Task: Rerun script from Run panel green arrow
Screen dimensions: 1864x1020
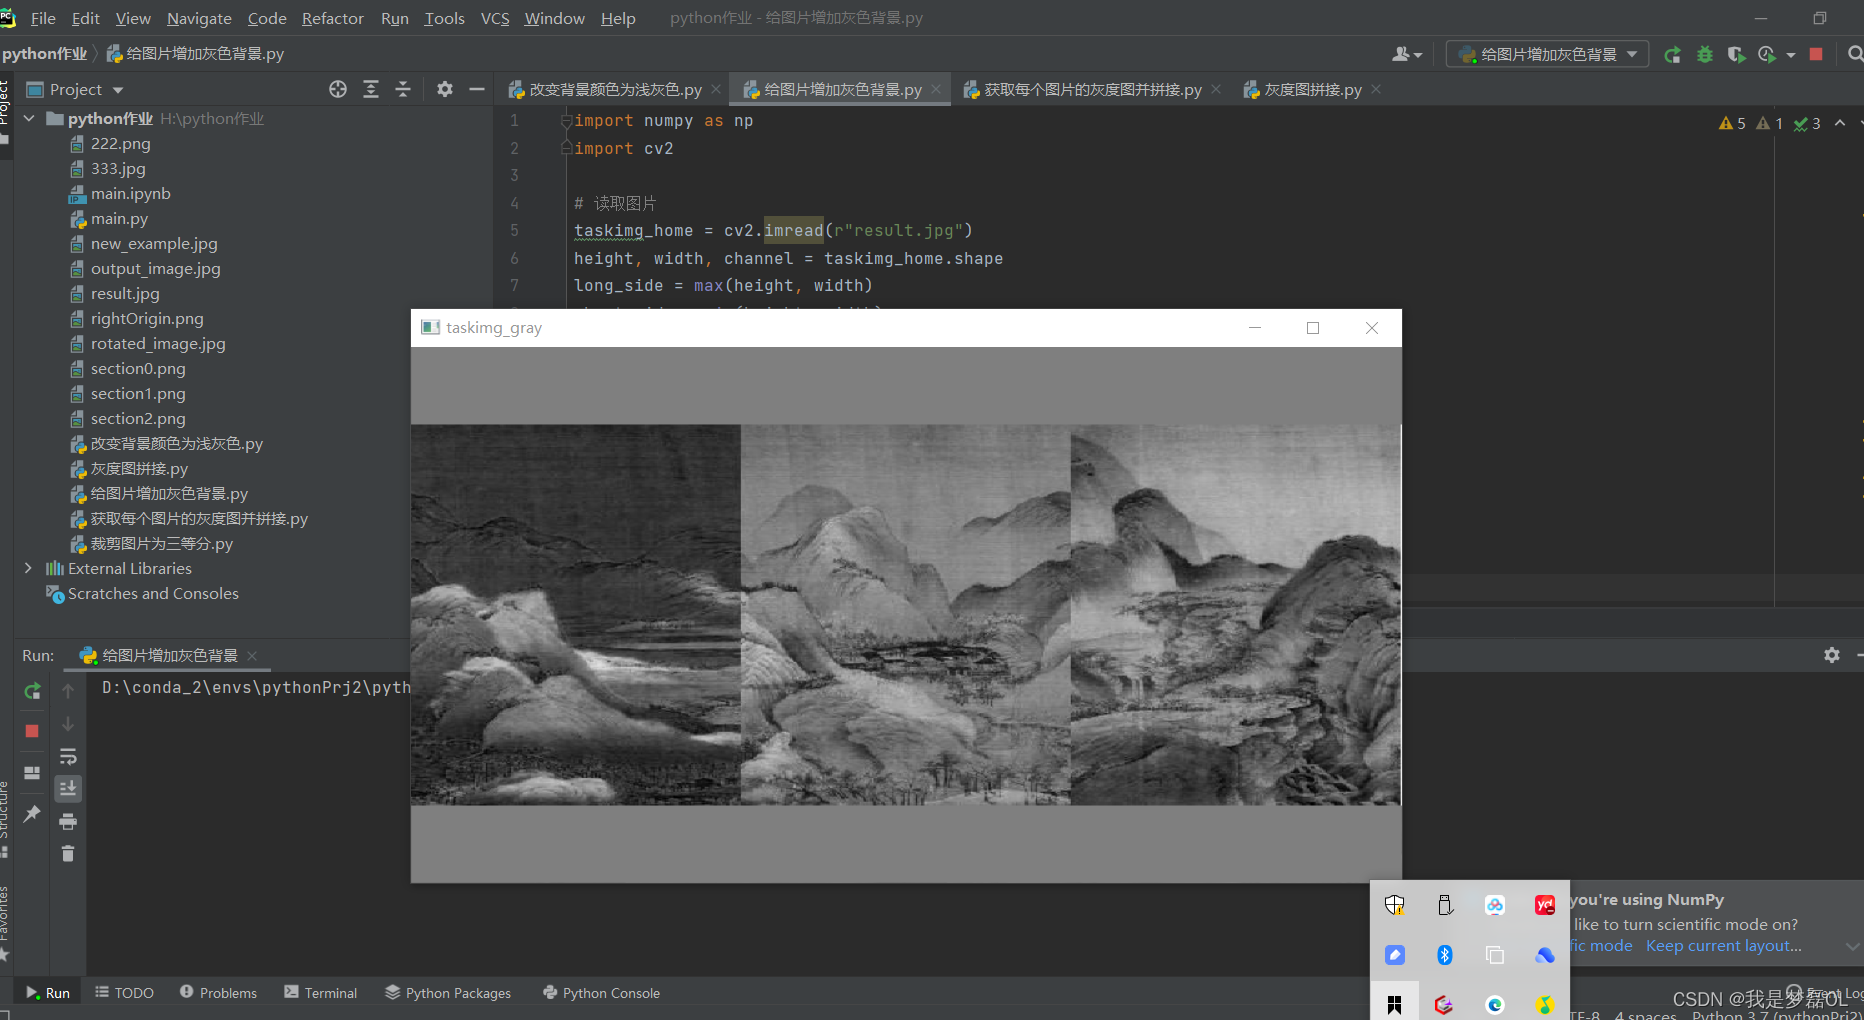Action: pyautogui.click(x=32, y=691)
